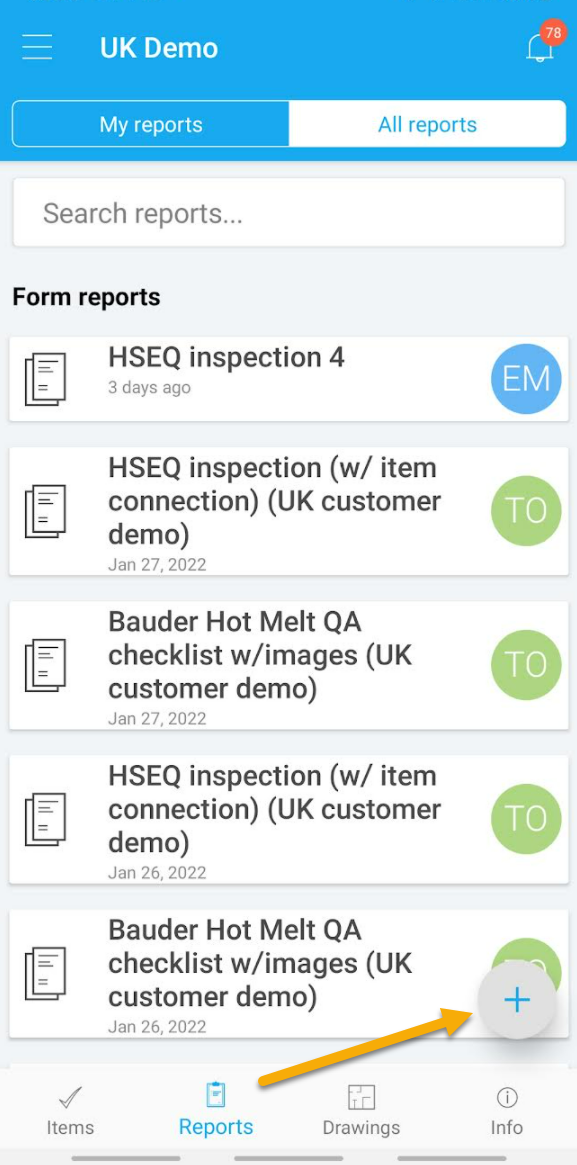577x1165 pixels.
Task: Select the Reports bottom navigation tab
Action: (215, 1110)
